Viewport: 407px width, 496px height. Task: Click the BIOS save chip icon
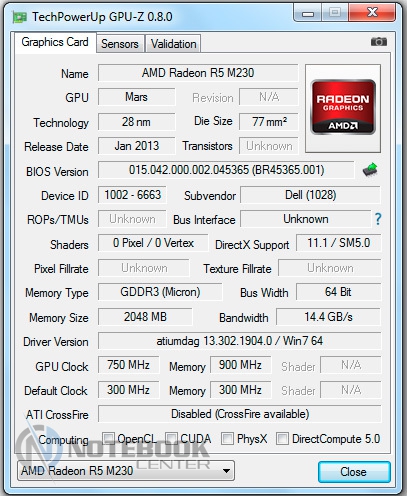[x=370, y=170]
